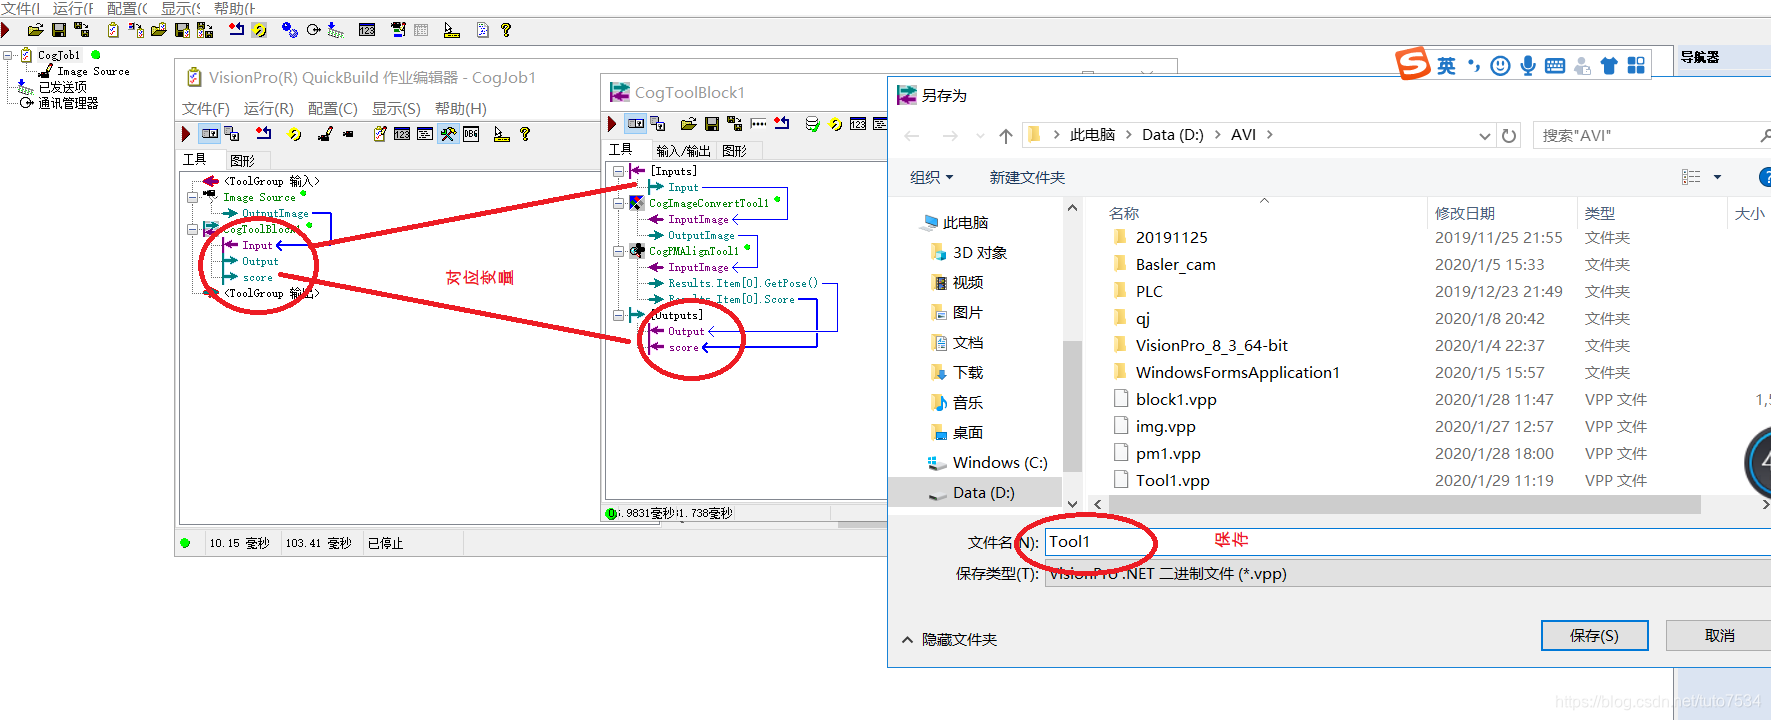Image resolution: width=1771 pixels, height=720 pixels.
Task: Click the Sogou input method S logo
Action: [1413, 64]
